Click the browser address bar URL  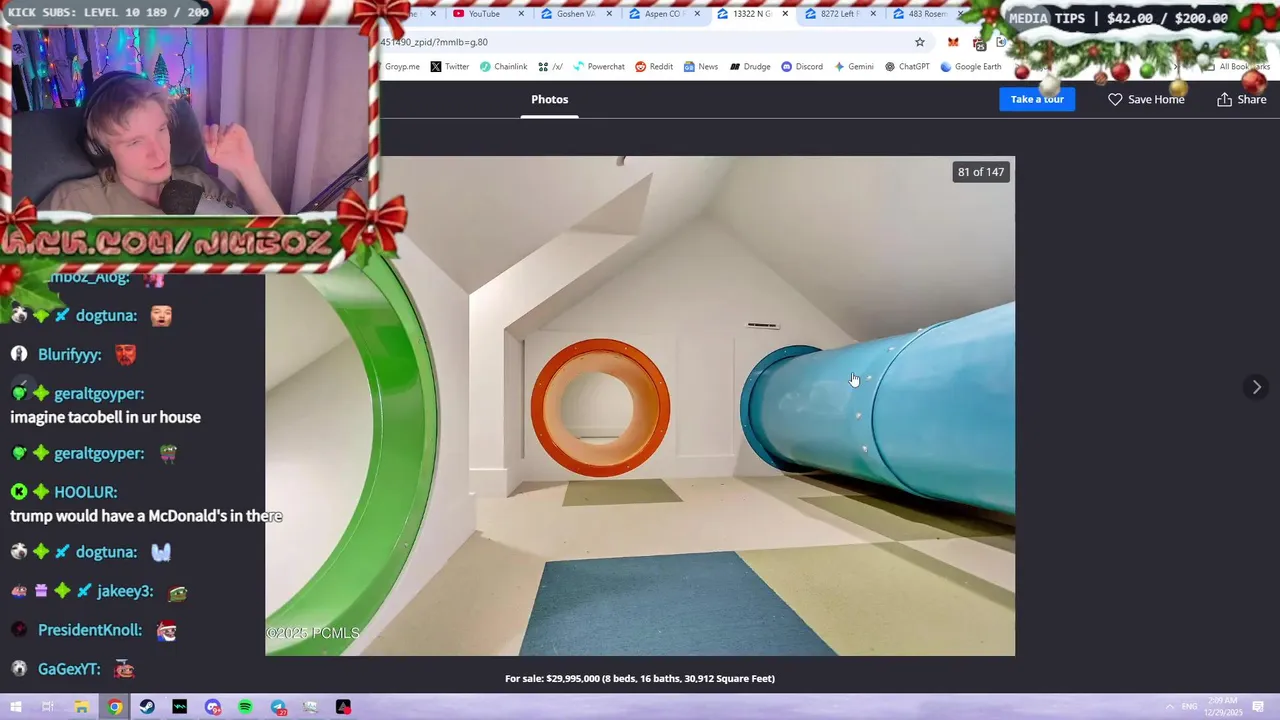[434, 42]
